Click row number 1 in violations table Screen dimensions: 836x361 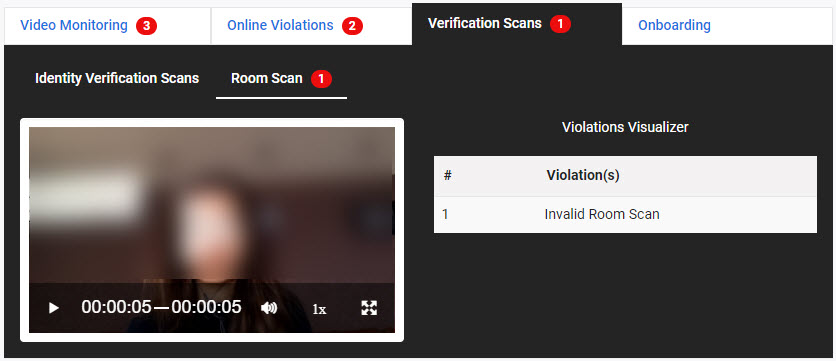(445, 214)
